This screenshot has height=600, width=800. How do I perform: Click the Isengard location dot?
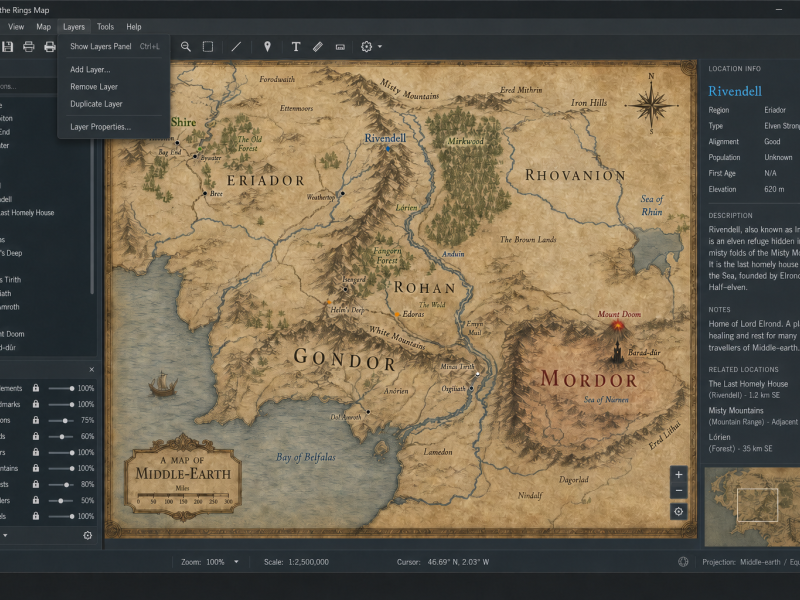pyautogui.click(x=345, y=289)
